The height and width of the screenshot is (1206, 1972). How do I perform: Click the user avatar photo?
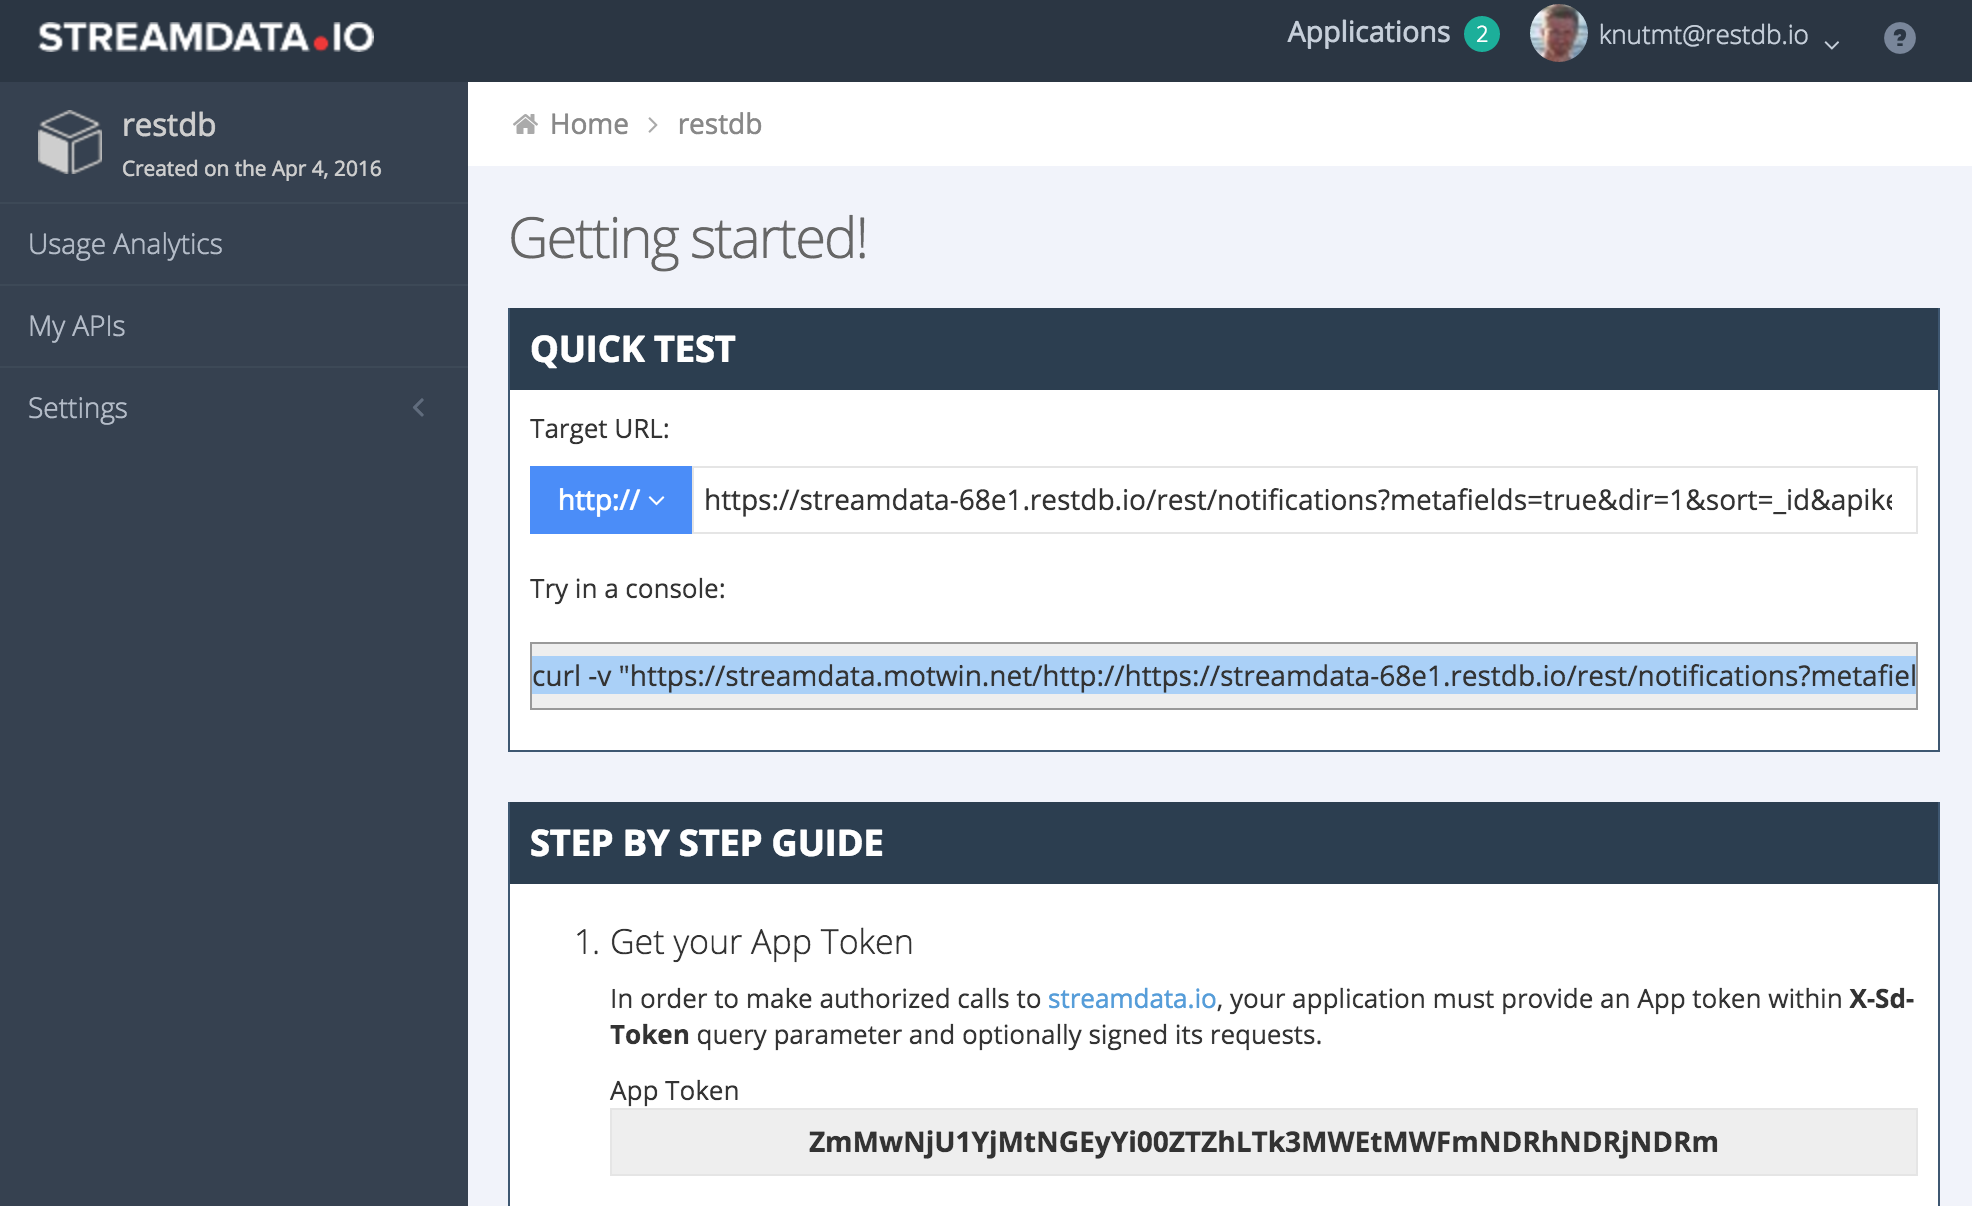(1558, 35)
